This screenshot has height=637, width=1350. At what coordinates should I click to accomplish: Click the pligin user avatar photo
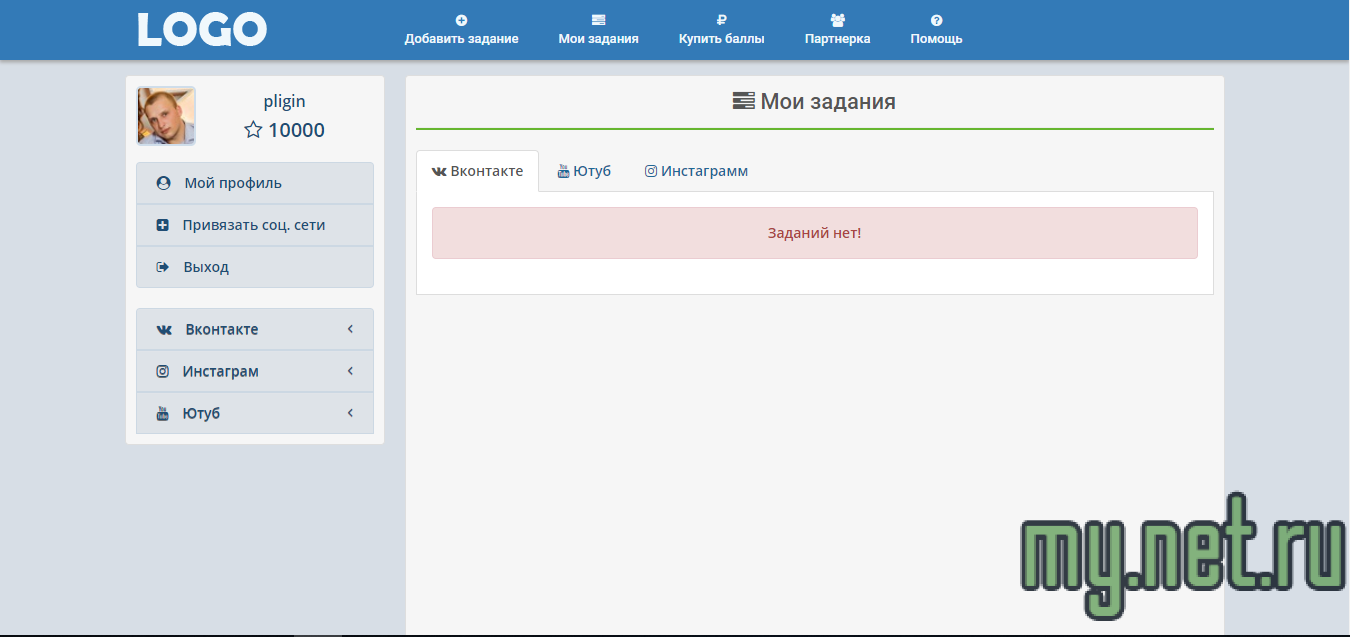[166, 116]
